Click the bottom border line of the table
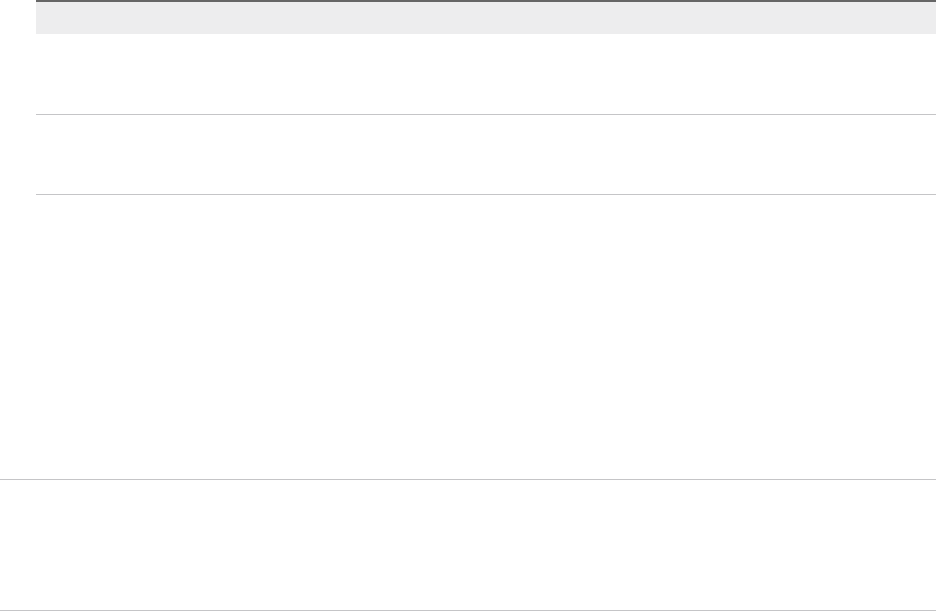 pyautogui.click(x=468, y=609)
